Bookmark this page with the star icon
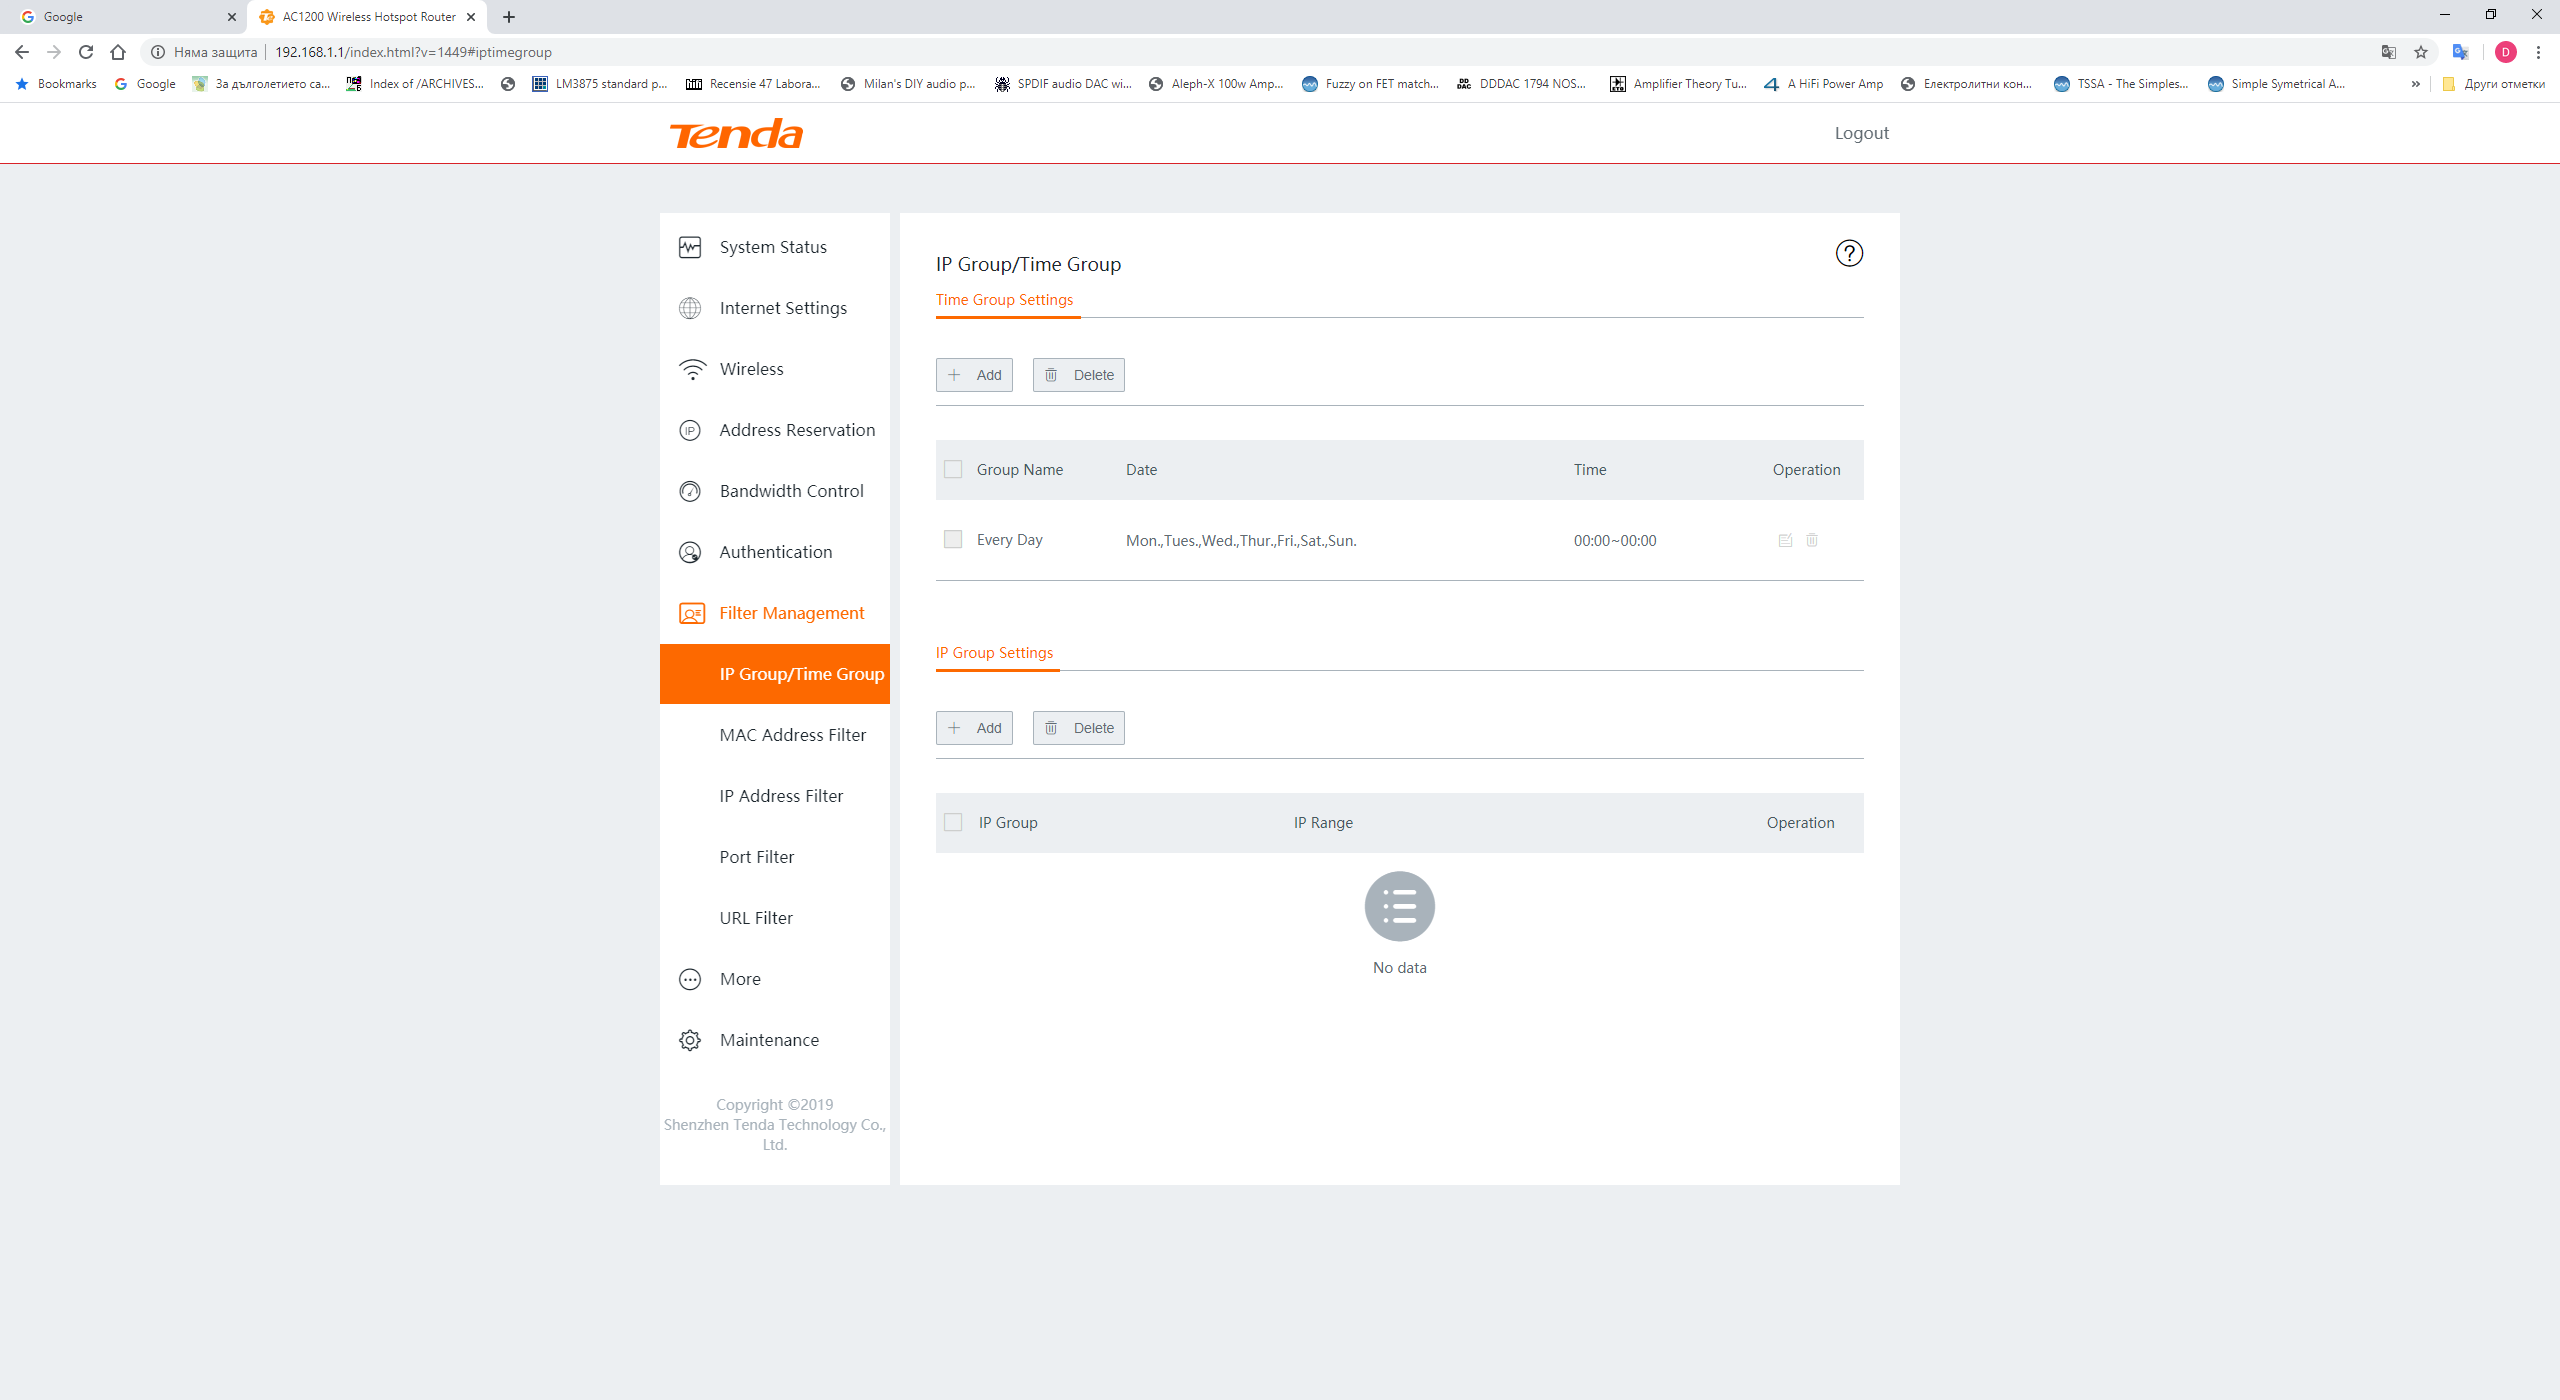2560x1400 pixels. click(x=2421, y=52)
